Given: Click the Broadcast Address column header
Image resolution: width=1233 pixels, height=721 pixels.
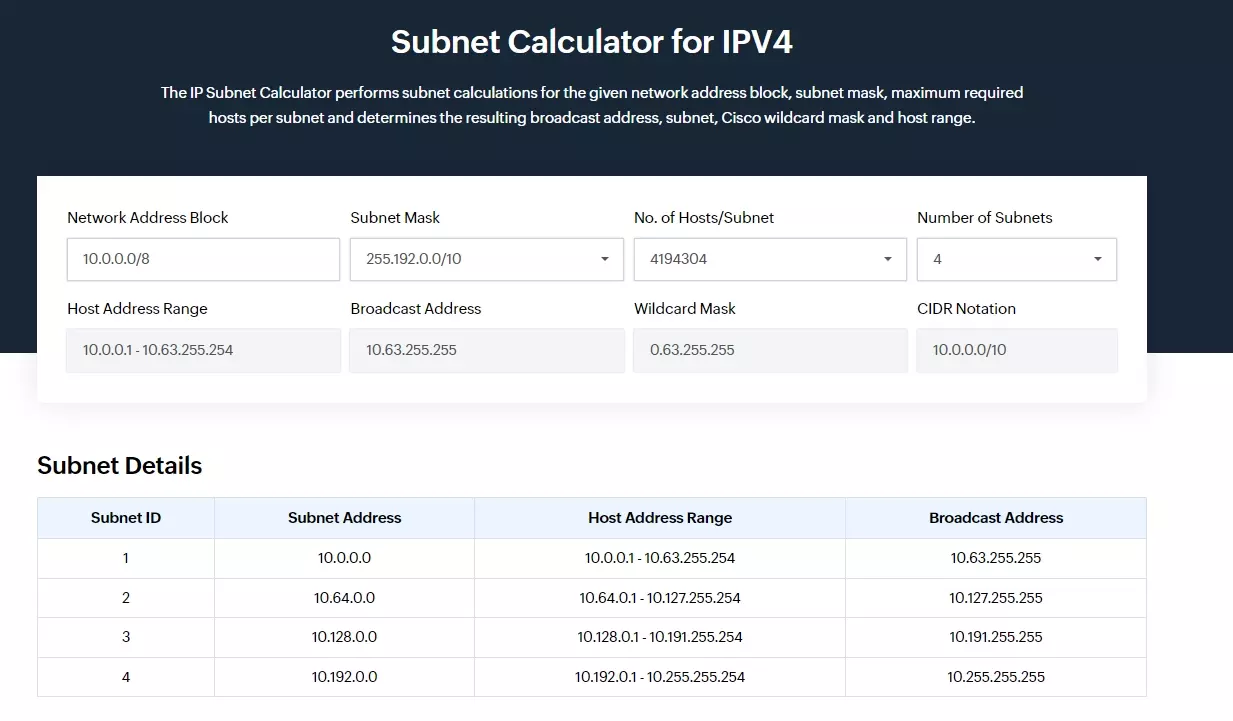Looking at the screenshot, I should (x=995, y=517).
